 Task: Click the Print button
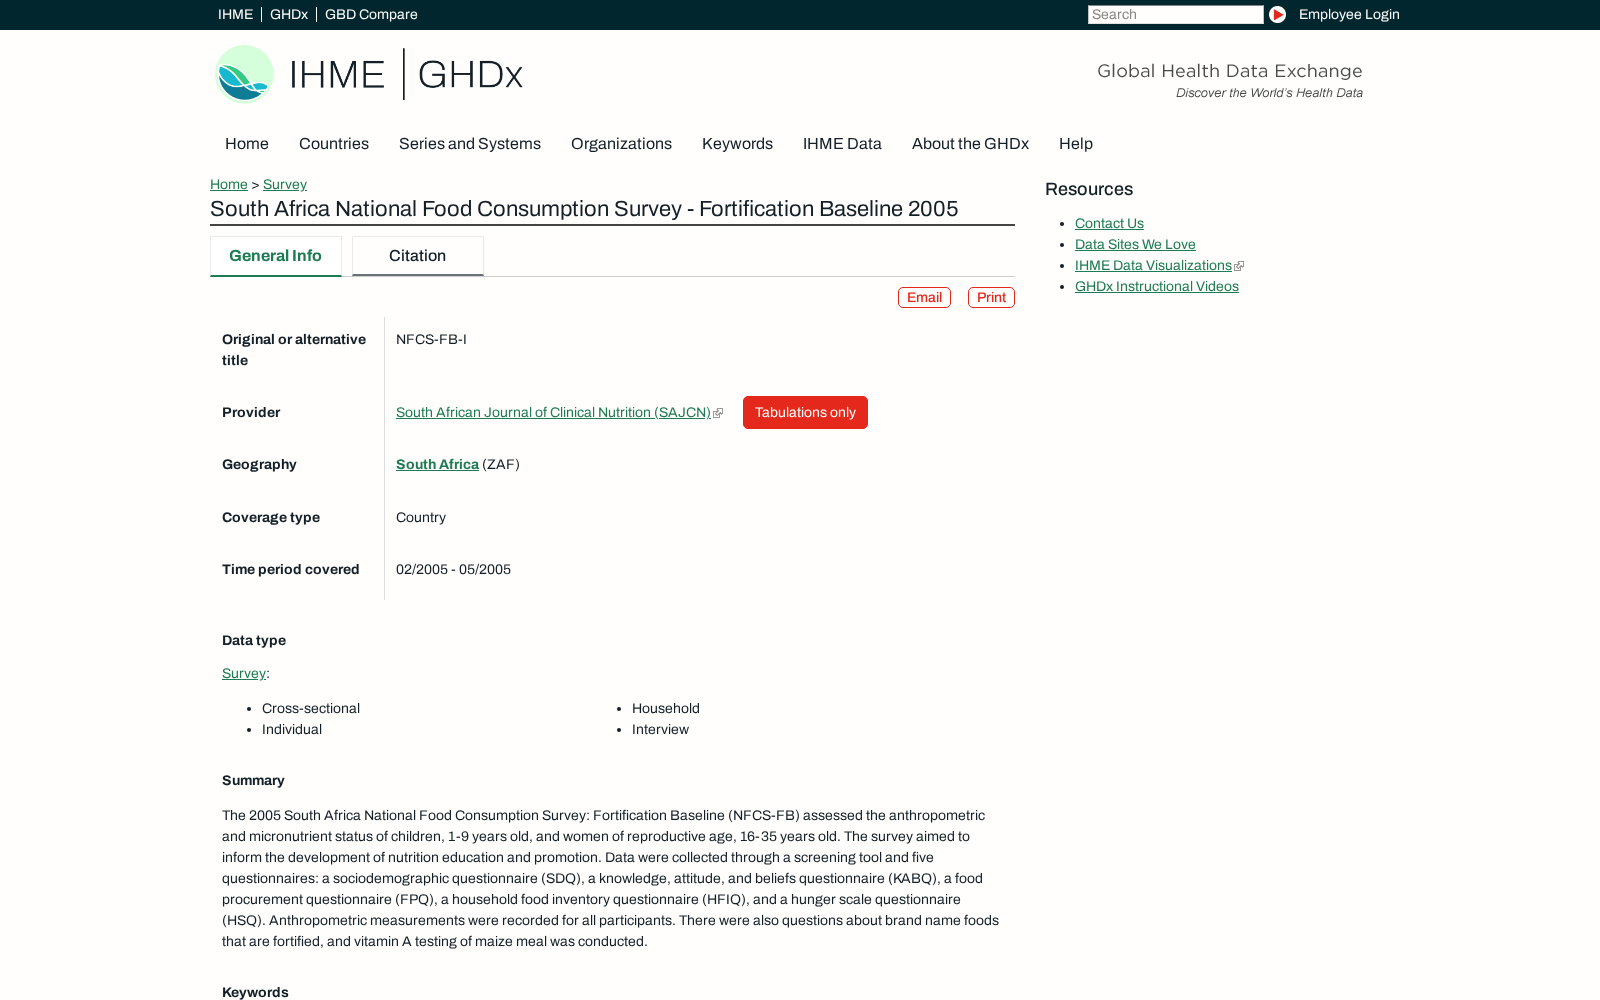(x=991, y=297)
